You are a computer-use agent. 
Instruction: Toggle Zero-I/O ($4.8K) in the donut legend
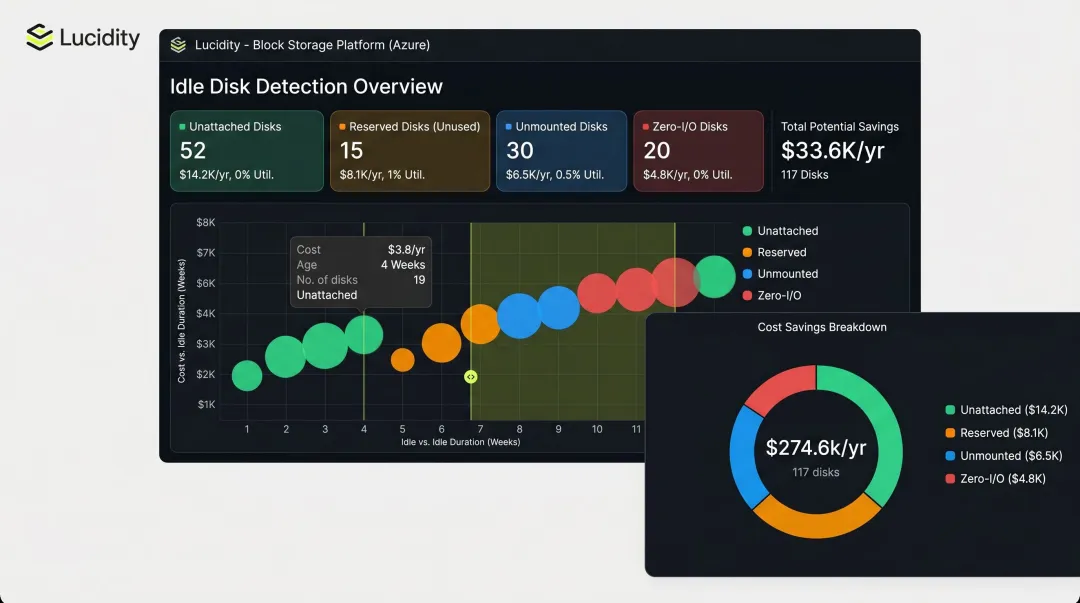(x=995, y=478)
